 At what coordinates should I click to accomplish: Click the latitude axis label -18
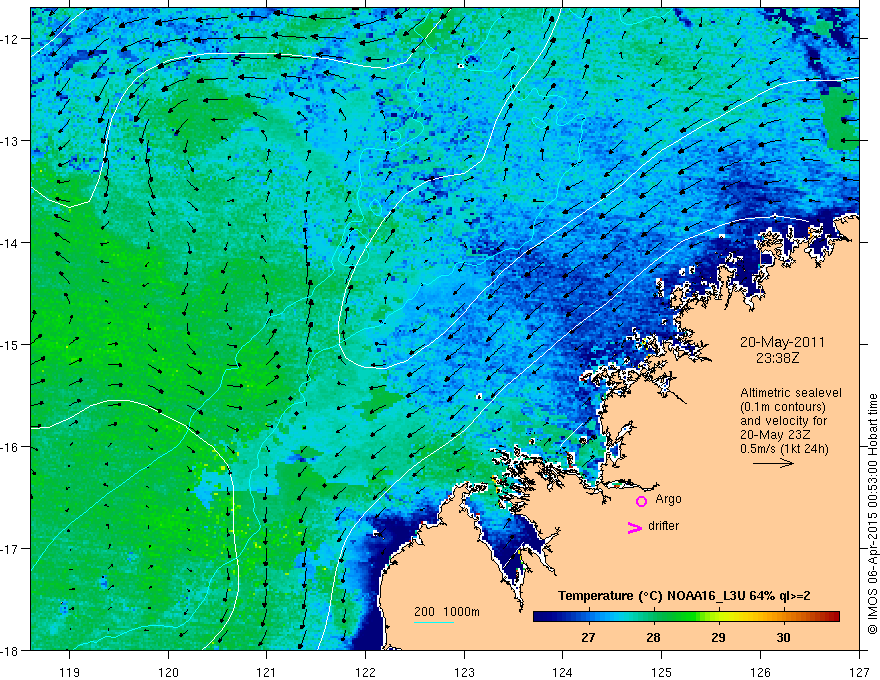pyautogui.click(x=10, y=650)
